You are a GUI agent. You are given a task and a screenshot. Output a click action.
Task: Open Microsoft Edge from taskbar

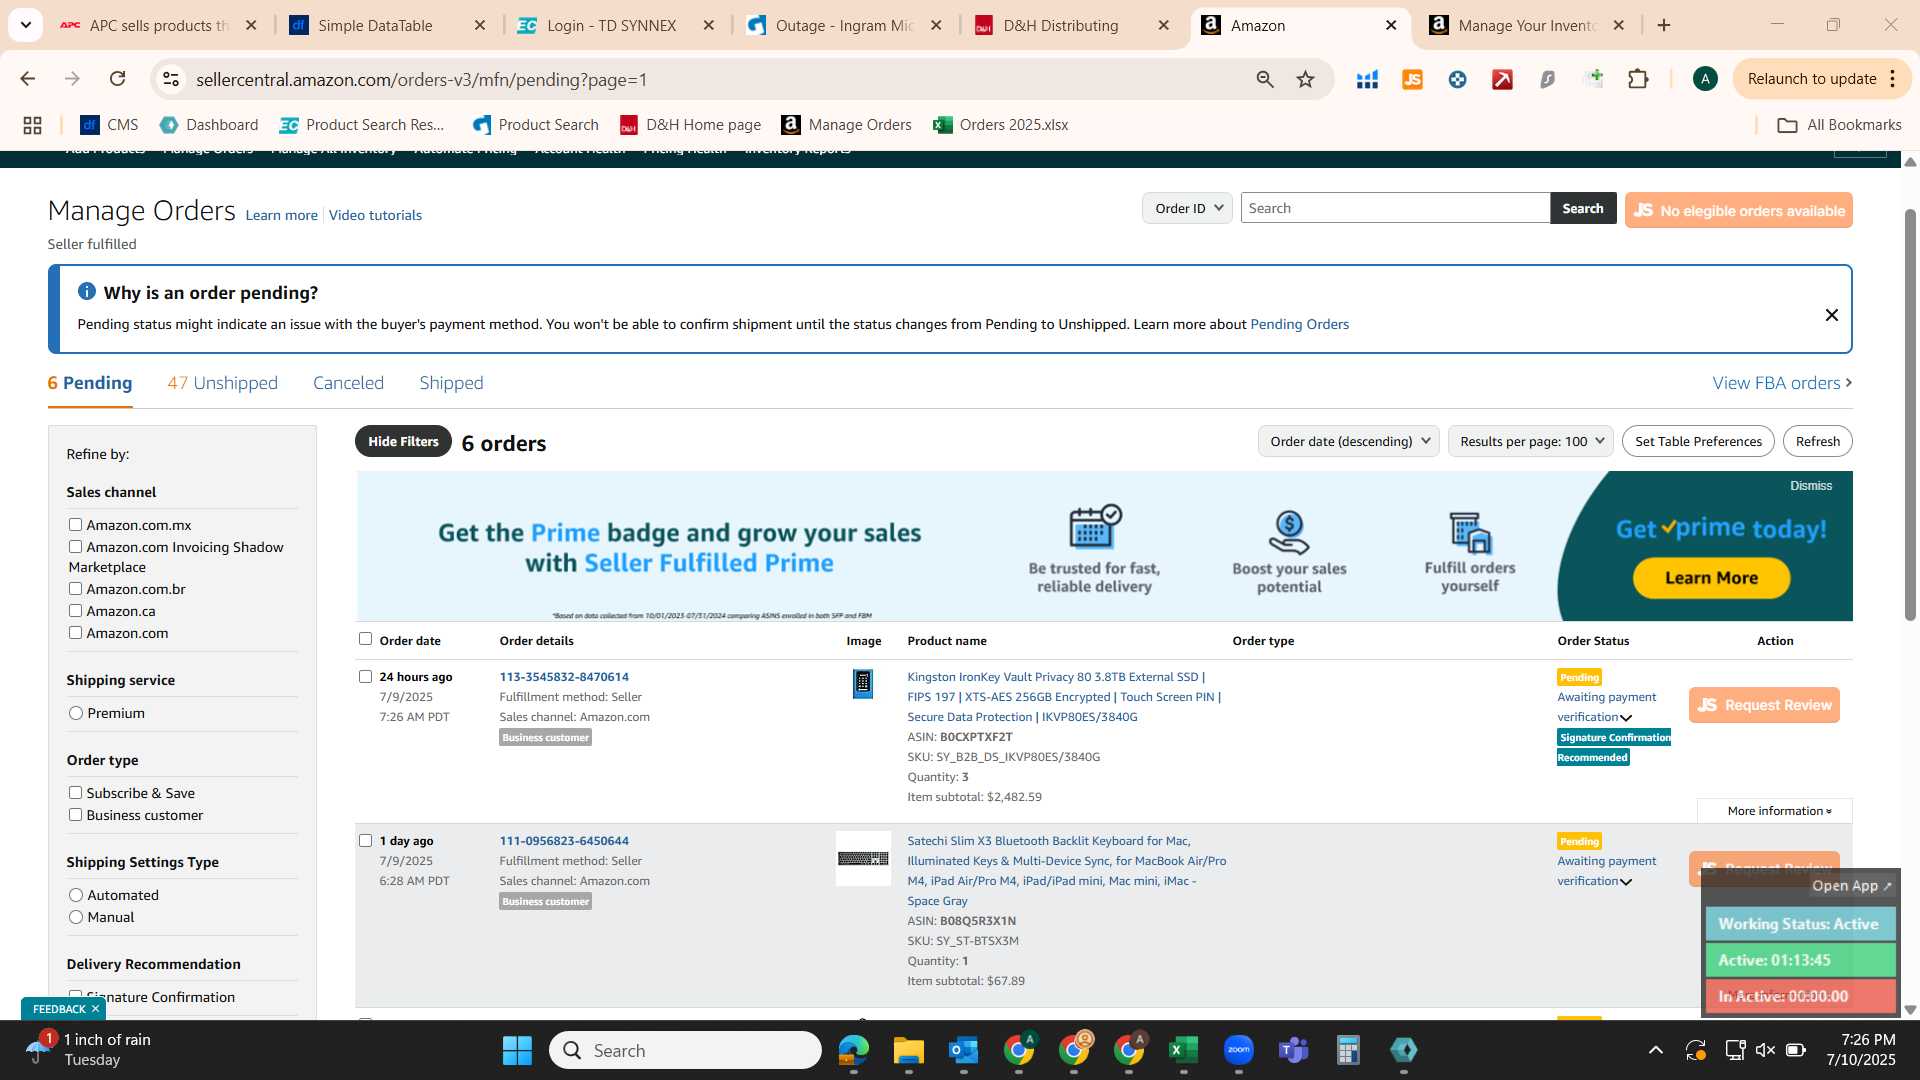click(x=853, y=1050)
